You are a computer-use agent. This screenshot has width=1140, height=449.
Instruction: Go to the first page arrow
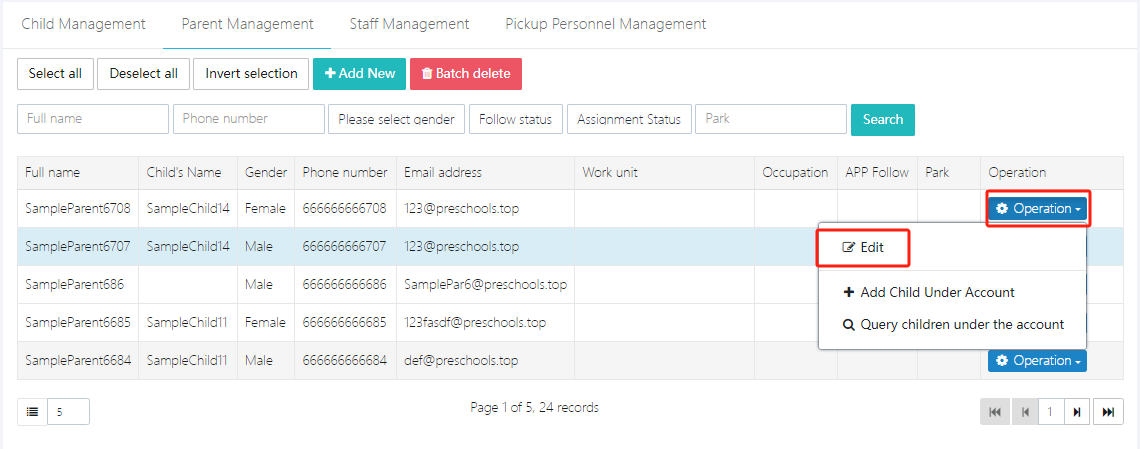pos(994,411)
